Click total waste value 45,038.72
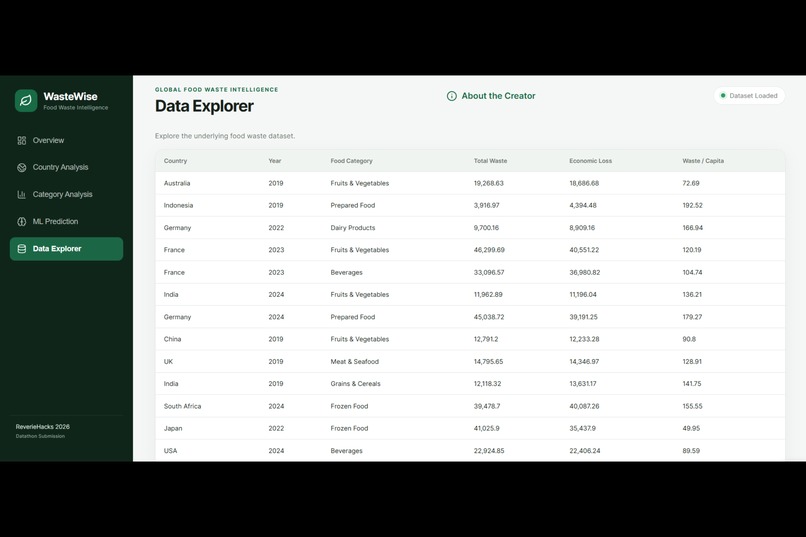Screen dimensions: 806x537 click(x=489, y=317)
